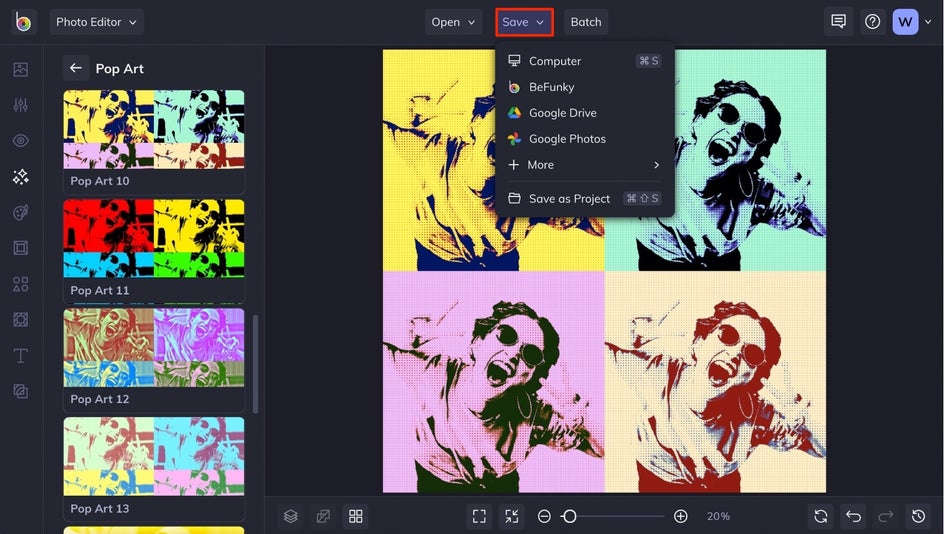This screenshot has height=534, width=944.
Task: Expand the Photo Editor dropdown
Action: 96,22
